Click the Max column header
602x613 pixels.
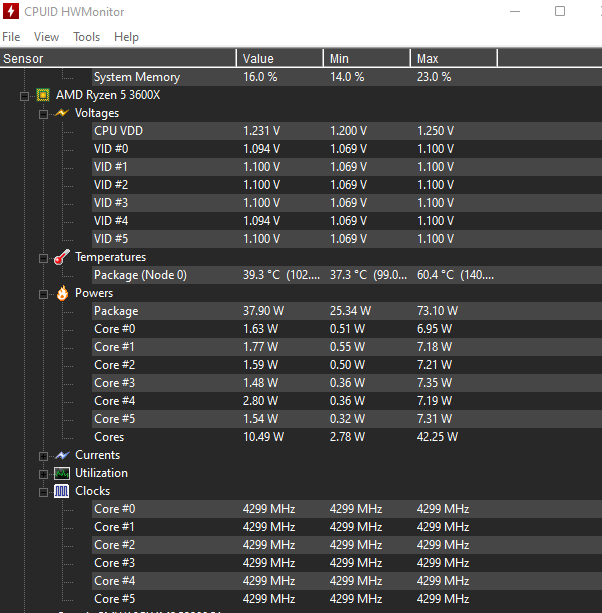(x=454, y=58)
